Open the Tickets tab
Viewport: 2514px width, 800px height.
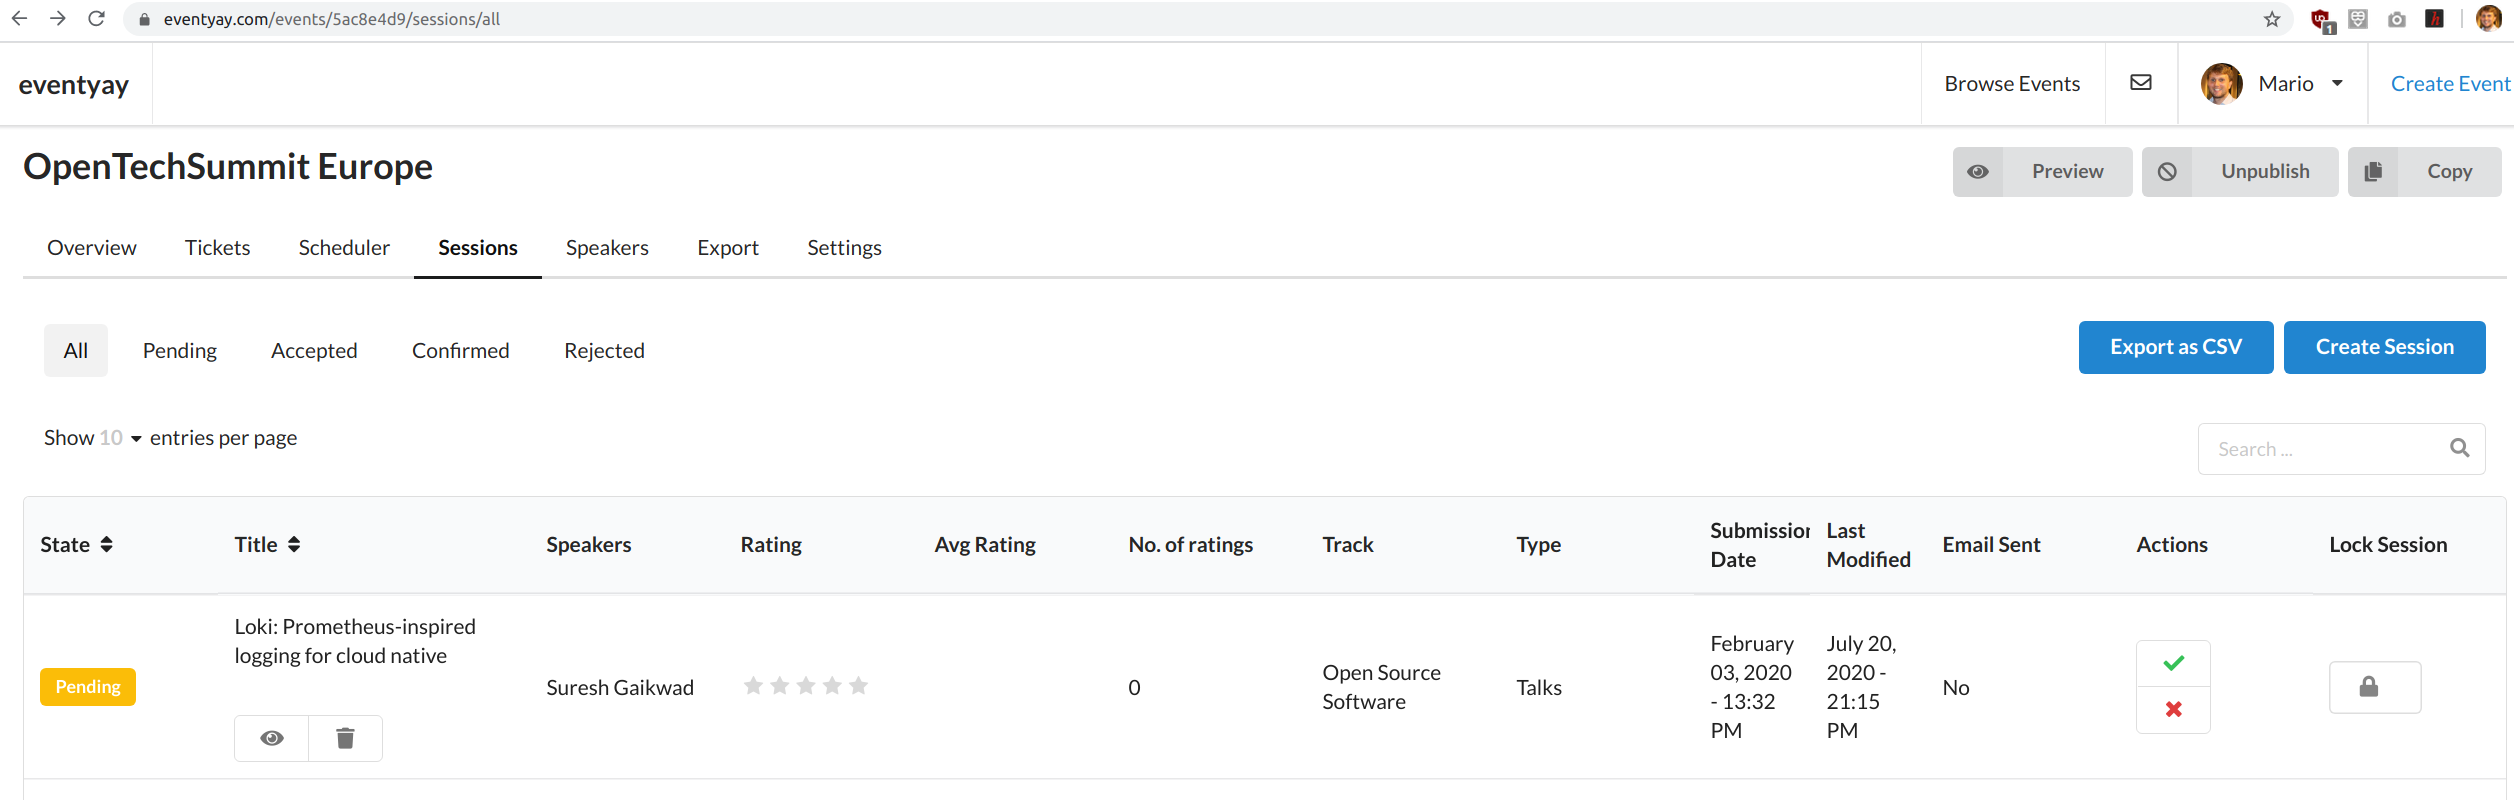click(x=217, y=248)
